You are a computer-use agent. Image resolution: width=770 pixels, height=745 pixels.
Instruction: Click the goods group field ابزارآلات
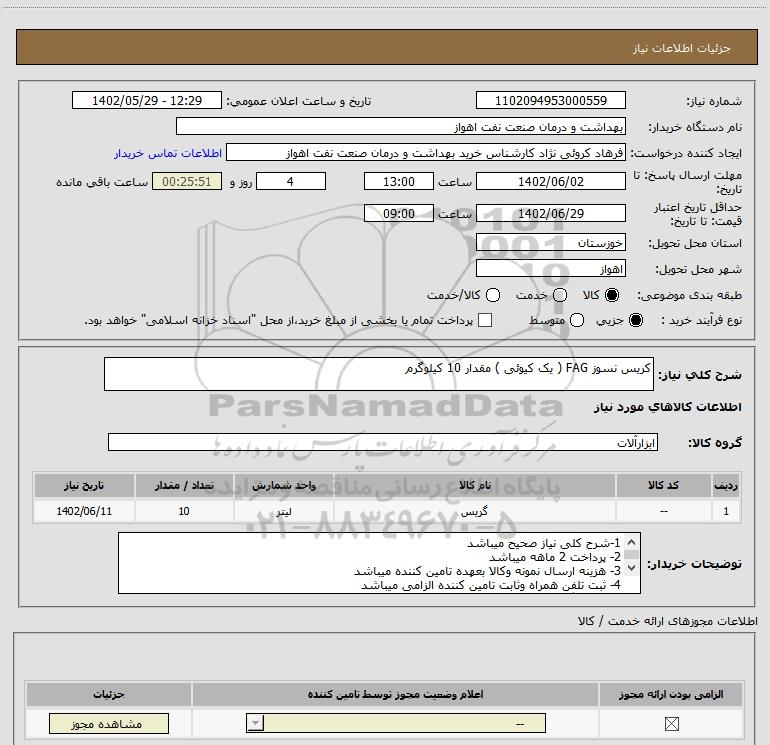[x=383, y=442]
